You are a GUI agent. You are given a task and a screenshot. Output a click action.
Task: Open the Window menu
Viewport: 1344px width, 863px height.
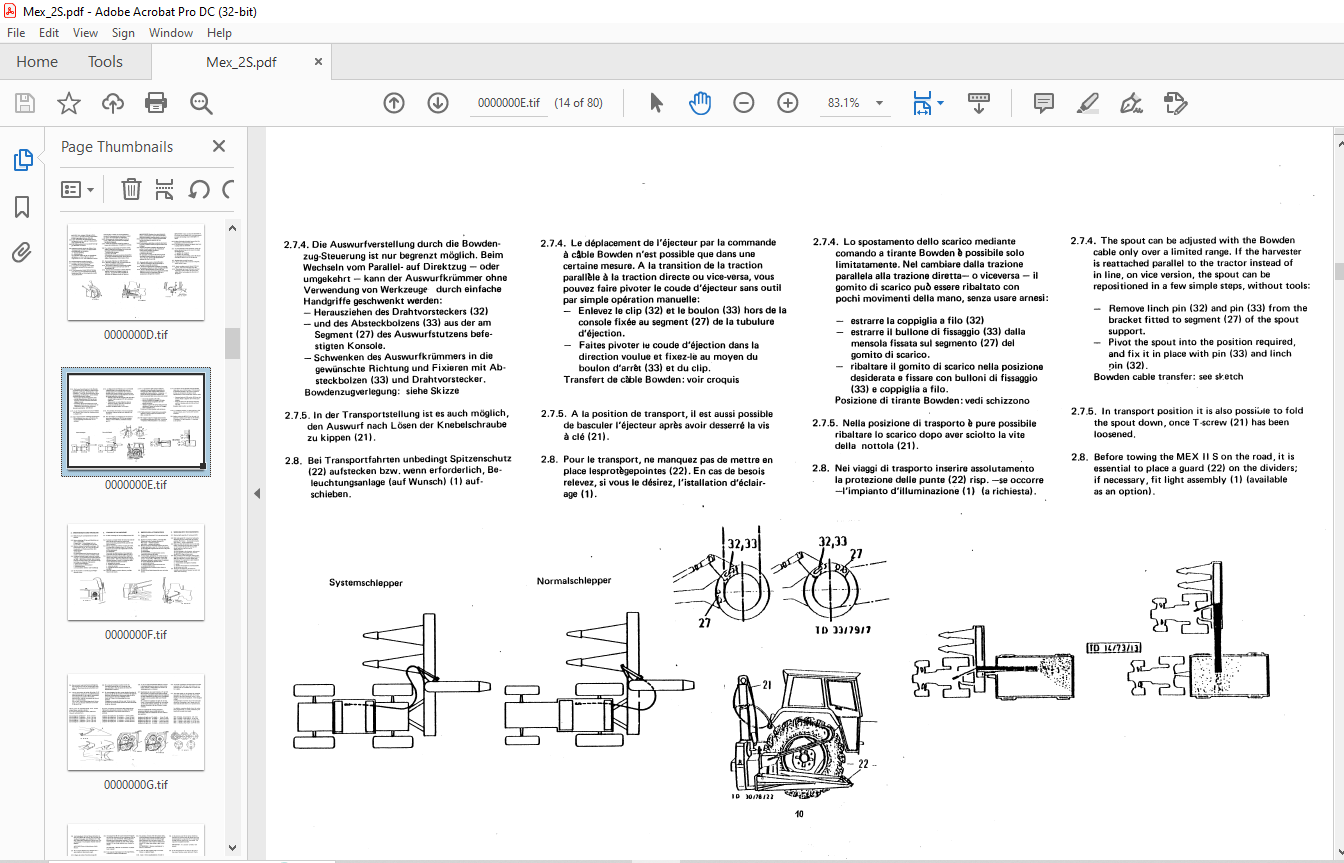pyautogui.click(x=171, y=33)
